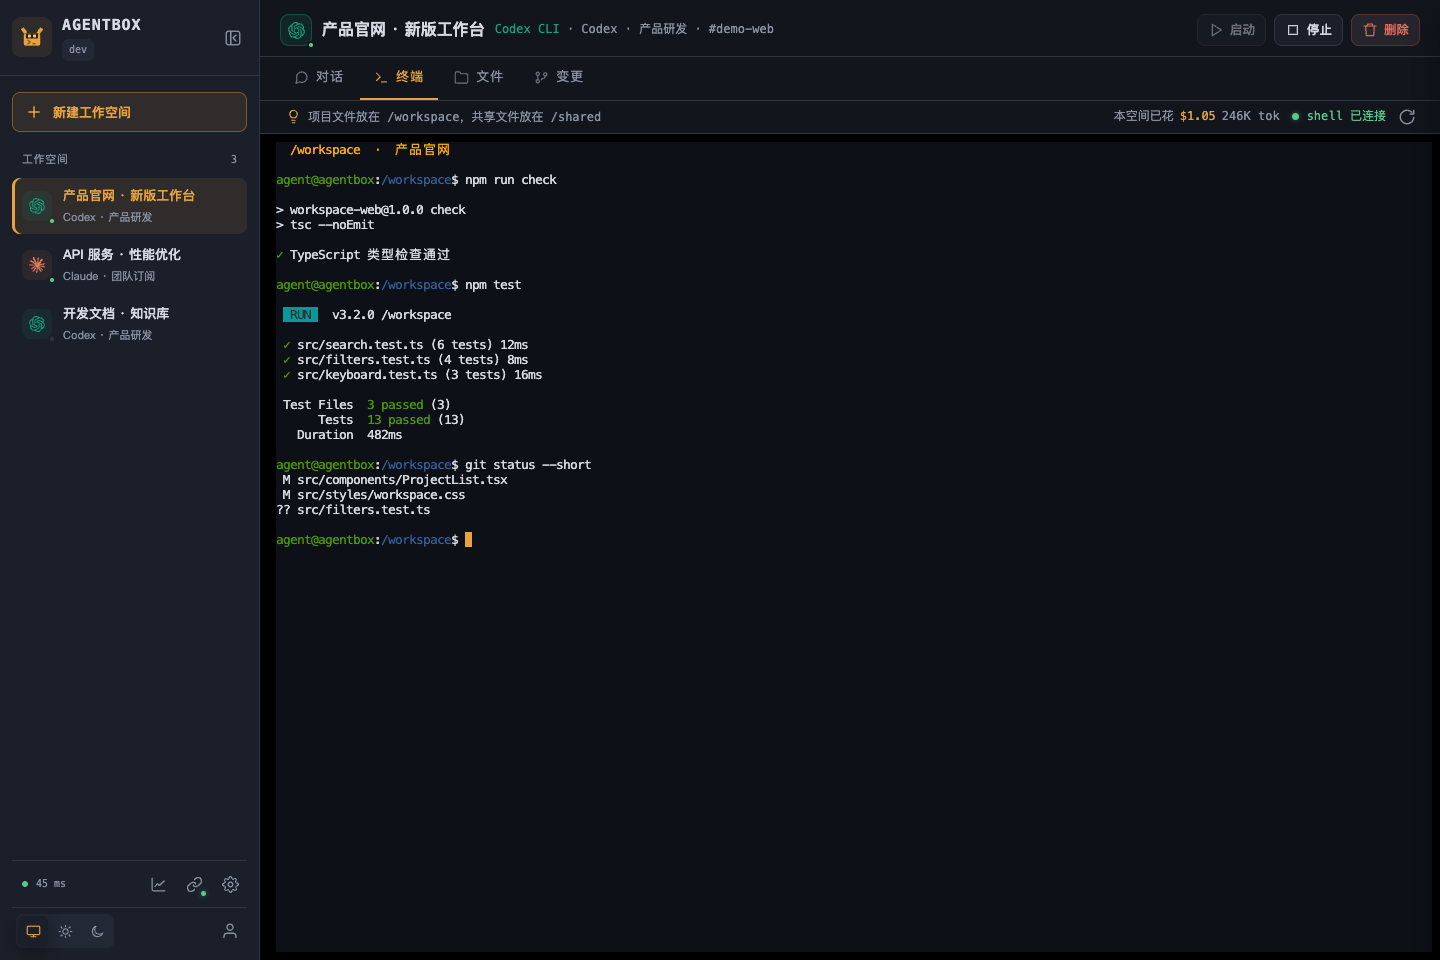Click the Codex CLI label in header
1440x960 pixels.
pyautogui.click(x=527, y=29)
